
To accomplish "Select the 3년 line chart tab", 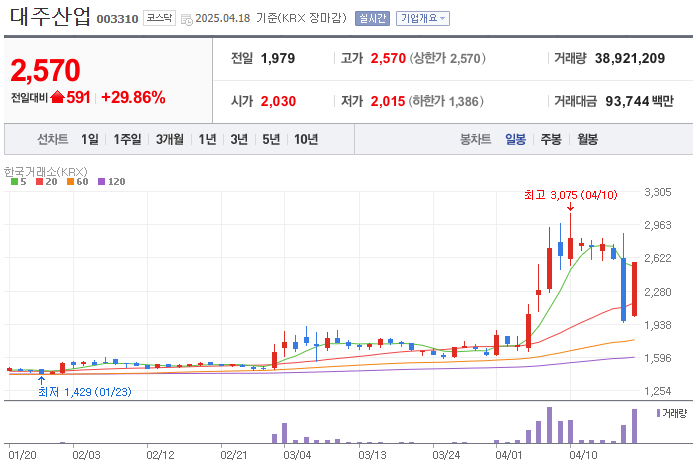I will (239, 140).
